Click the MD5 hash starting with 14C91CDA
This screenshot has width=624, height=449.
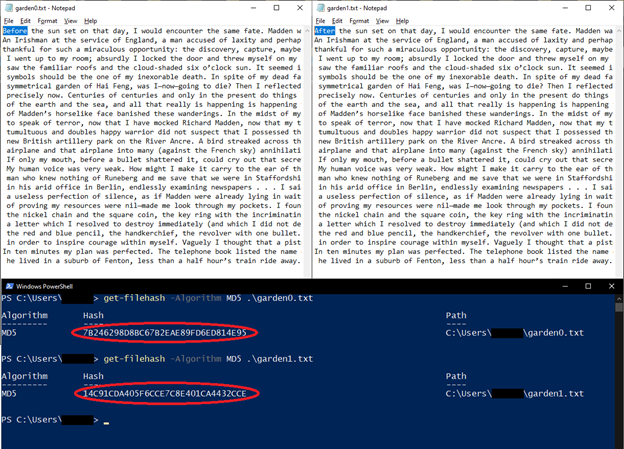tap(164, 394)
